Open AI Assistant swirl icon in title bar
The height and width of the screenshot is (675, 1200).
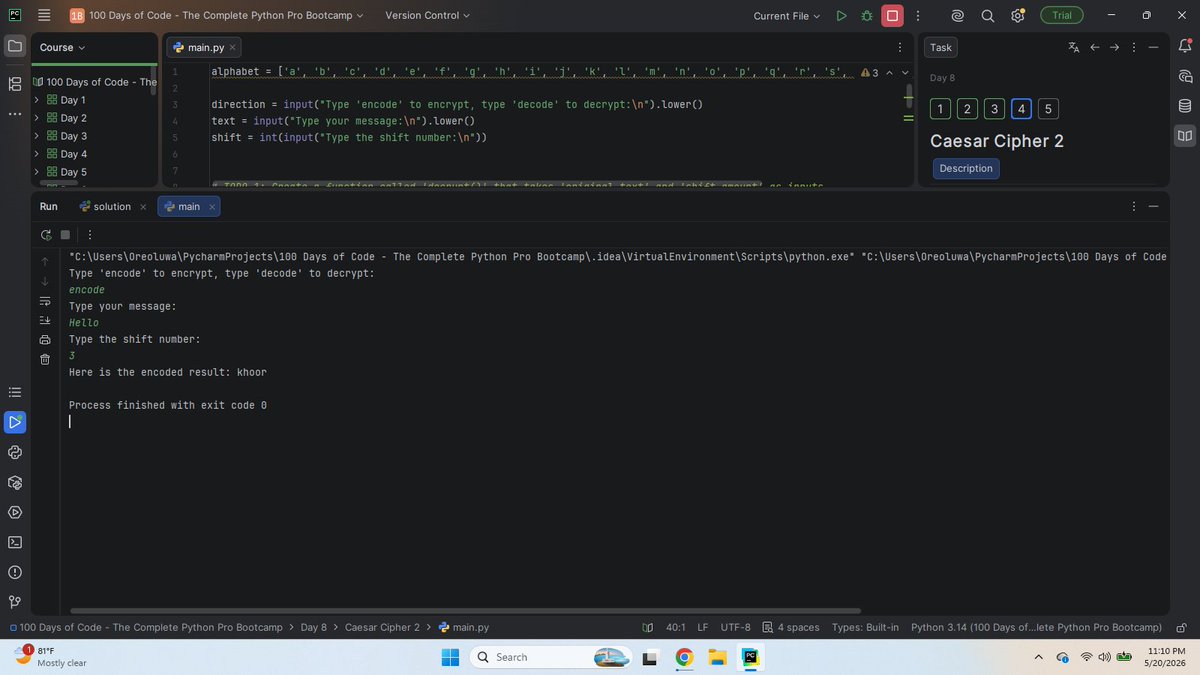tap(957, 16)
